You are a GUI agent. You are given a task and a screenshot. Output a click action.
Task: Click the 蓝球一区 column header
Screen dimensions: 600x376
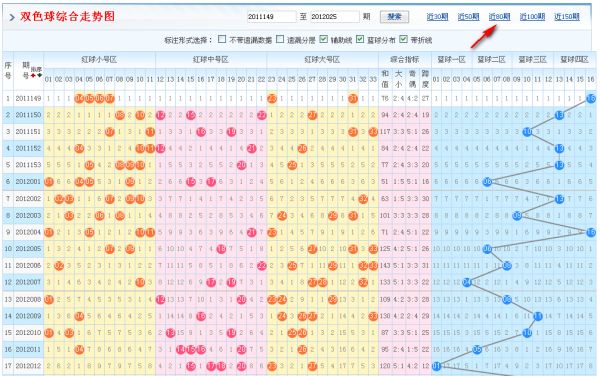(x=452, y=60)
